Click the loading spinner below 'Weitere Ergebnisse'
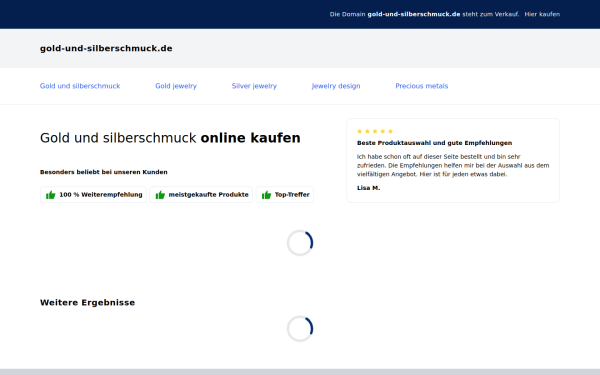This screenshot has height=375, width=600. [300, 329]
